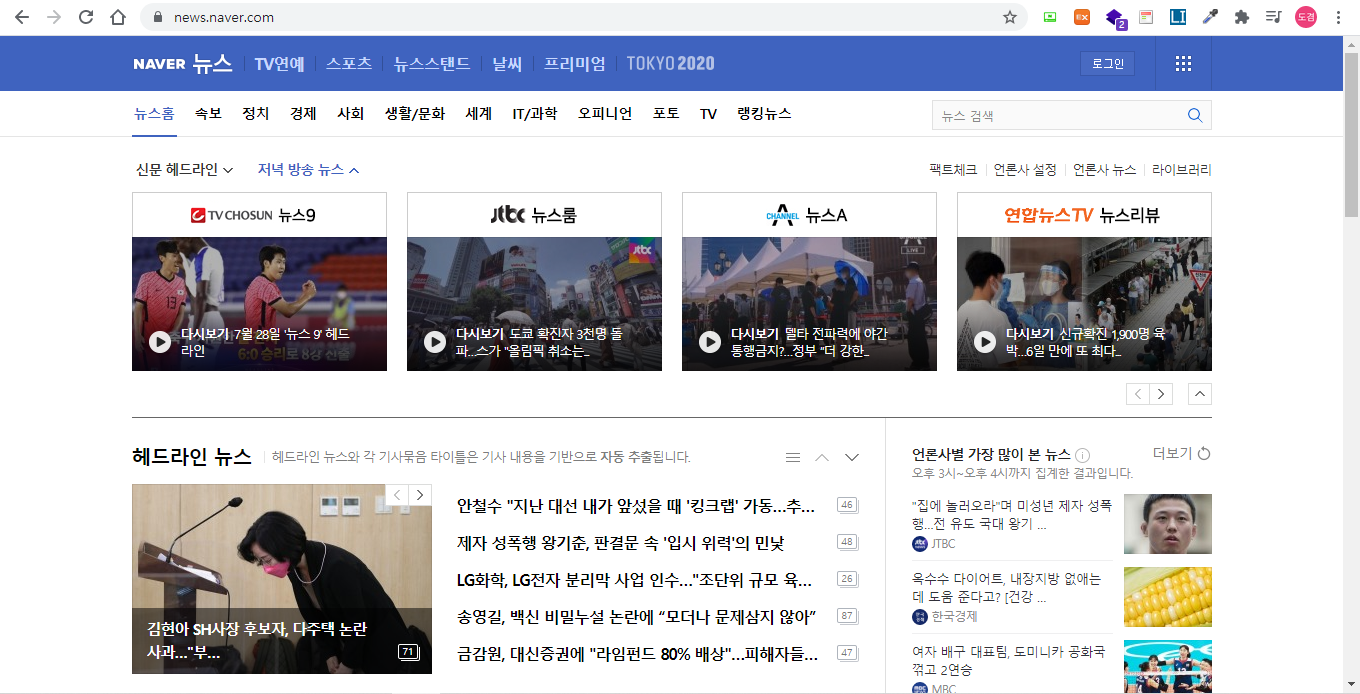Open 랭킹뉴스 tab
Viewport: 1360px width, 694px height.
764,114
